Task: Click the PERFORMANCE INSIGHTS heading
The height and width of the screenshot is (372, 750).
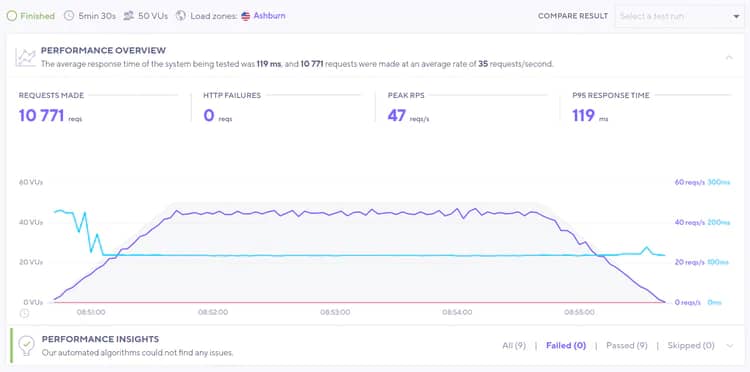Action: [x=100, y=339]
